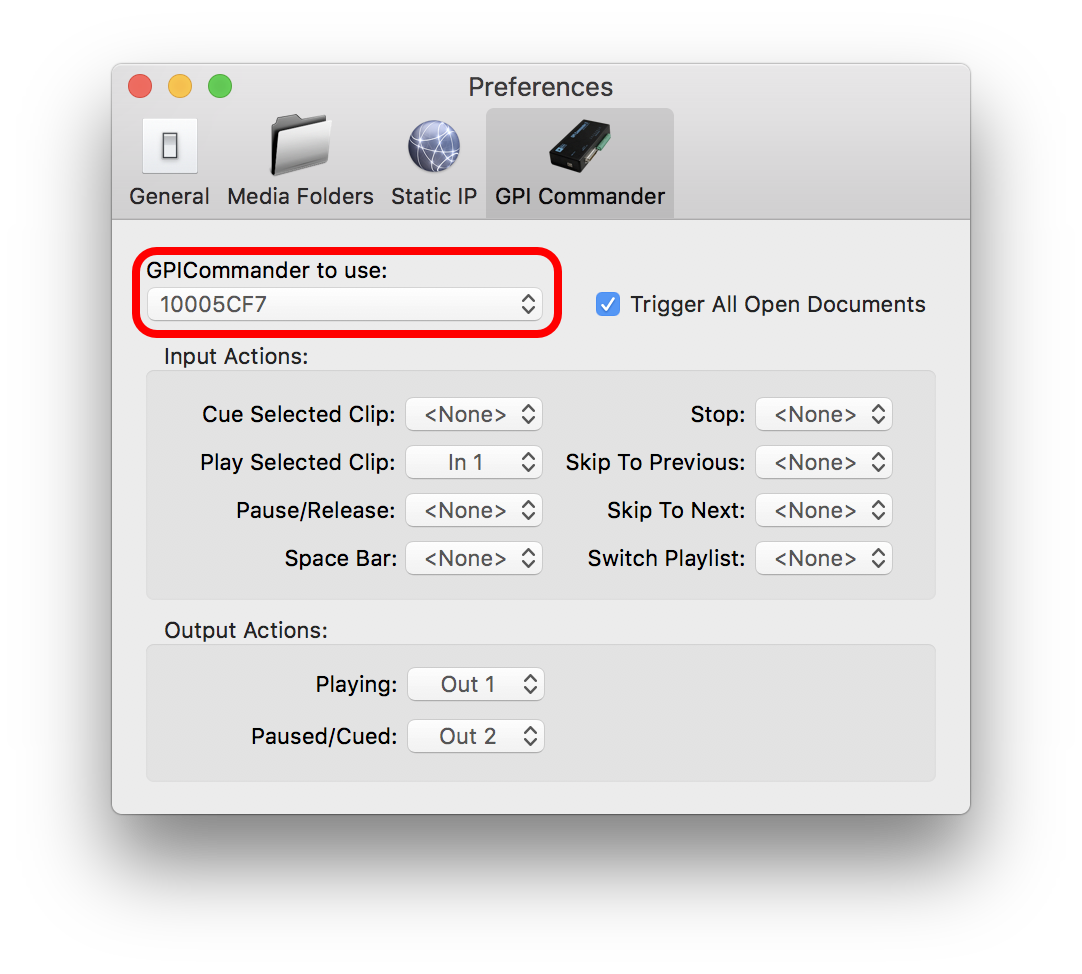
Task: Expand the Pause/Release input dropdown
Action: [474, 510]
